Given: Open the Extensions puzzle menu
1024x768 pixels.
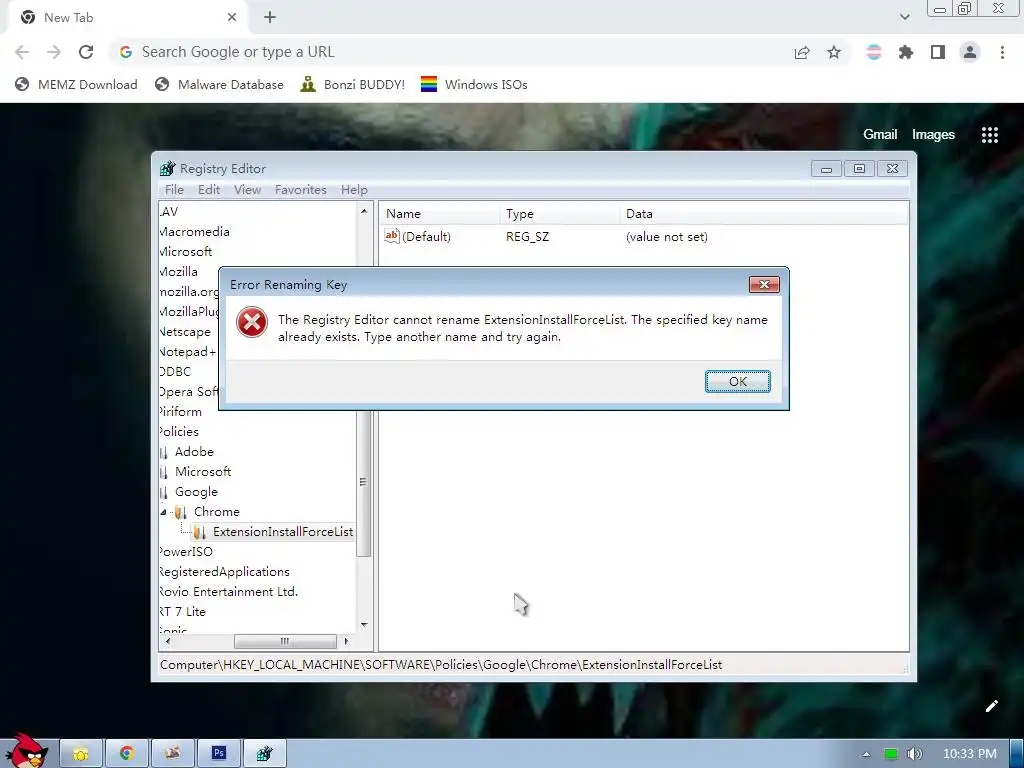Looking at the screenshot, I should (906, 52).
